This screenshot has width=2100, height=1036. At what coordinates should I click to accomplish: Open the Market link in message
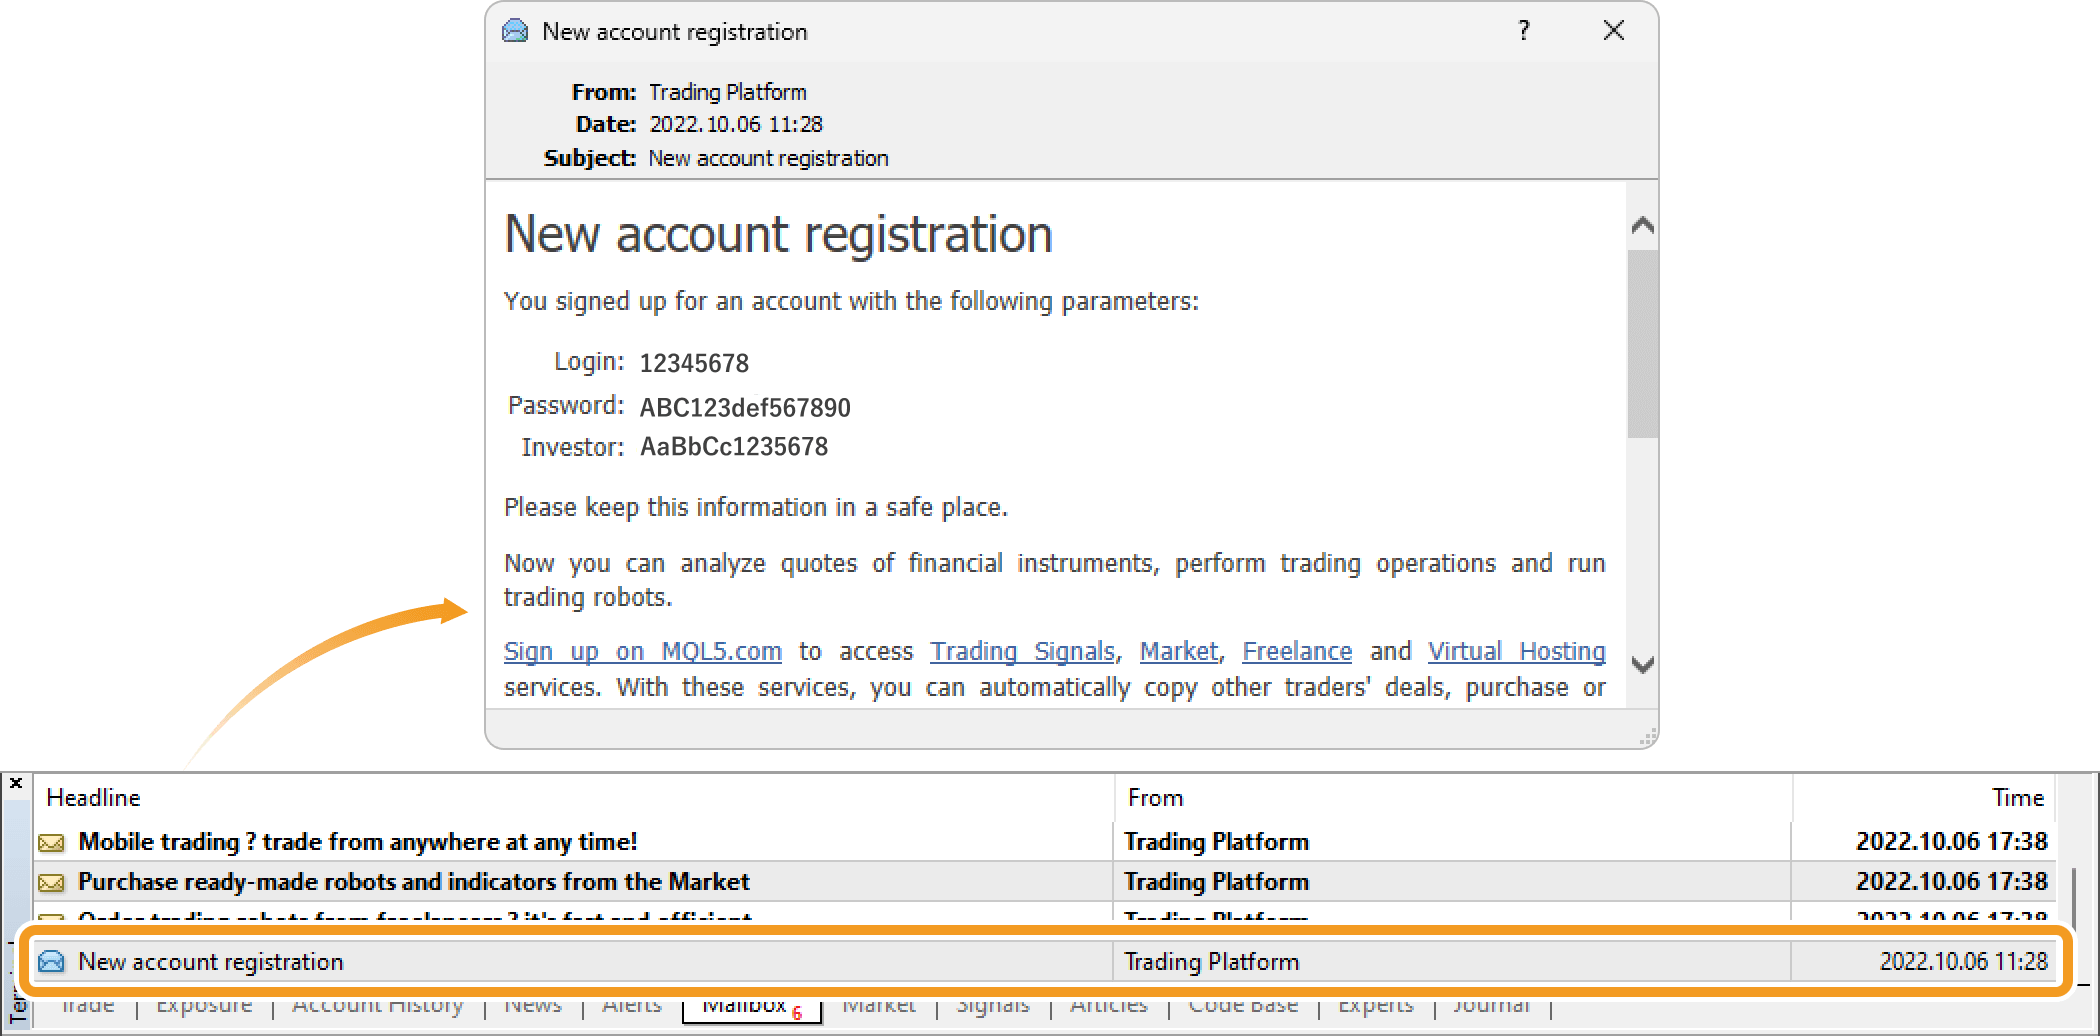point(1179,652)
